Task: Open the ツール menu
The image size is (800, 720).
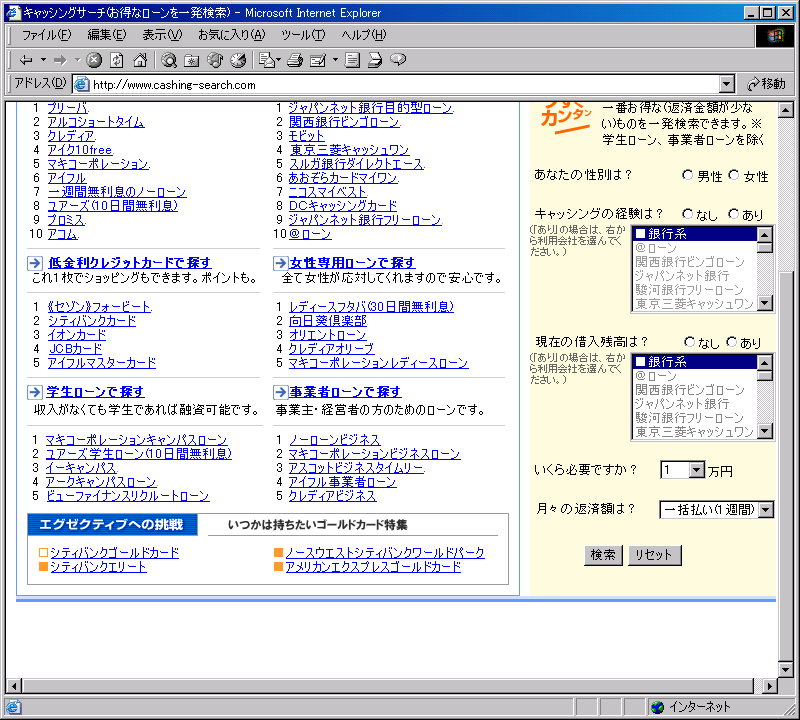Action: tap(303, 35)
